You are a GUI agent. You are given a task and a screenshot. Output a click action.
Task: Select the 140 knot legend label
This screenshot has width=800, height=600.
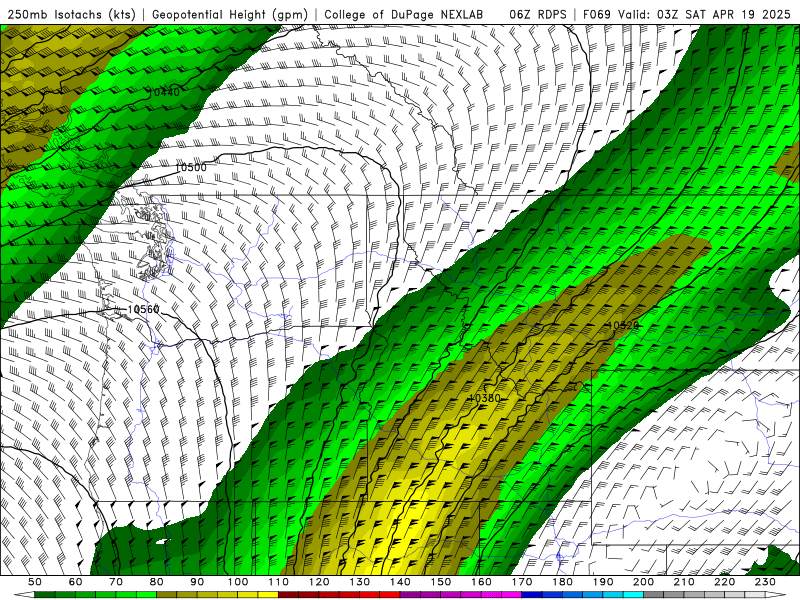point(400,582)
